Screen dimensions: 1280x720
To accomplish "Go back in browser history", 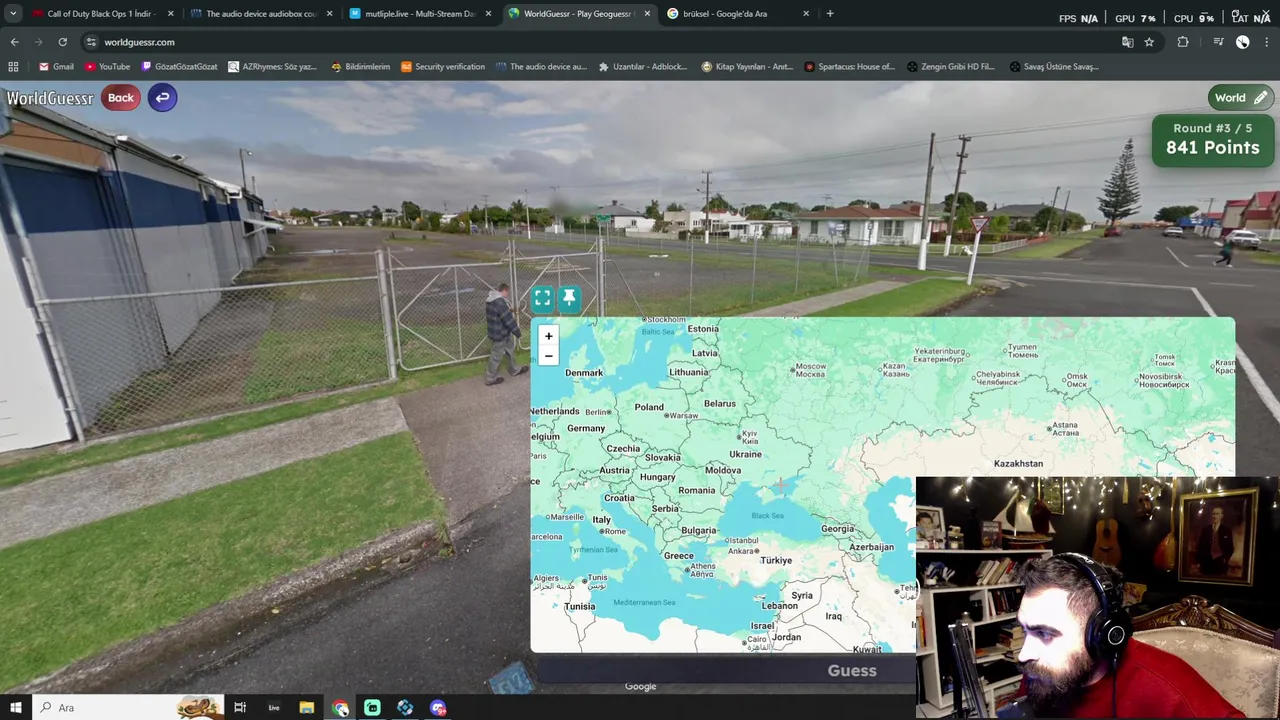I will [14, 42].
